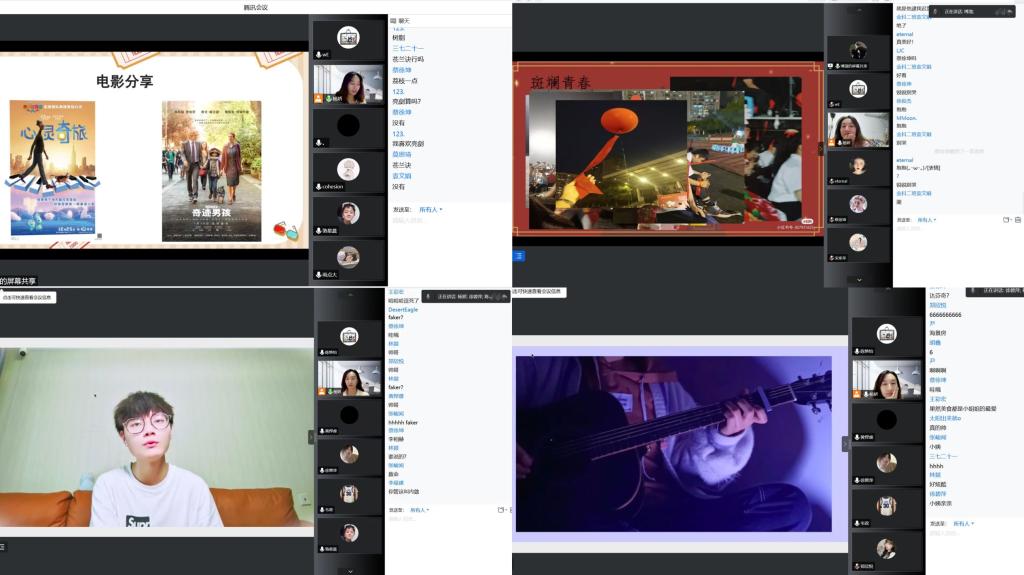
Task: Click the sender name 三七二十一 in the movie-sharing chat
Action: 408,48
